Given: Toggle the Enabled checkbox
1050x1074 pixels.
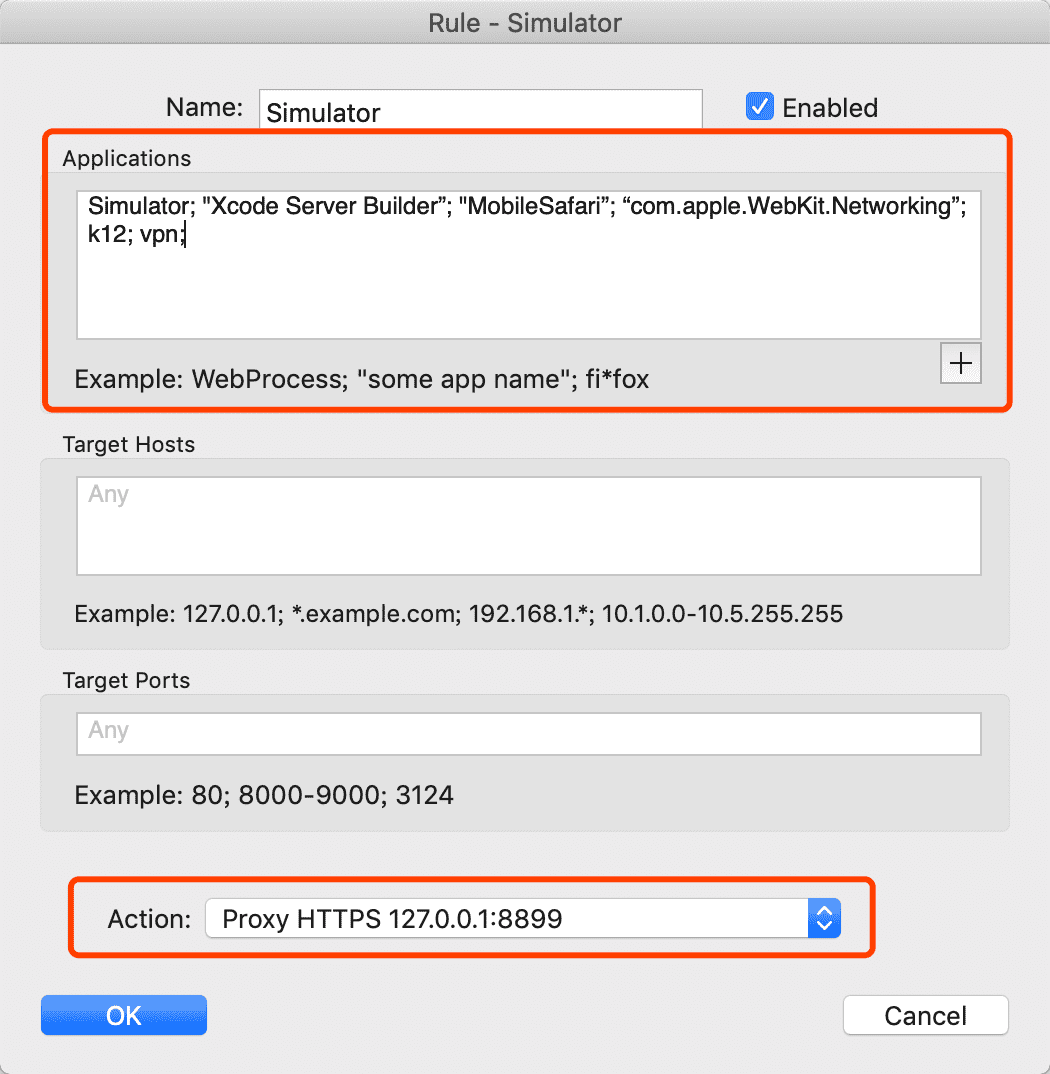Looking at the screenshot, I should [x=760, y=107].
